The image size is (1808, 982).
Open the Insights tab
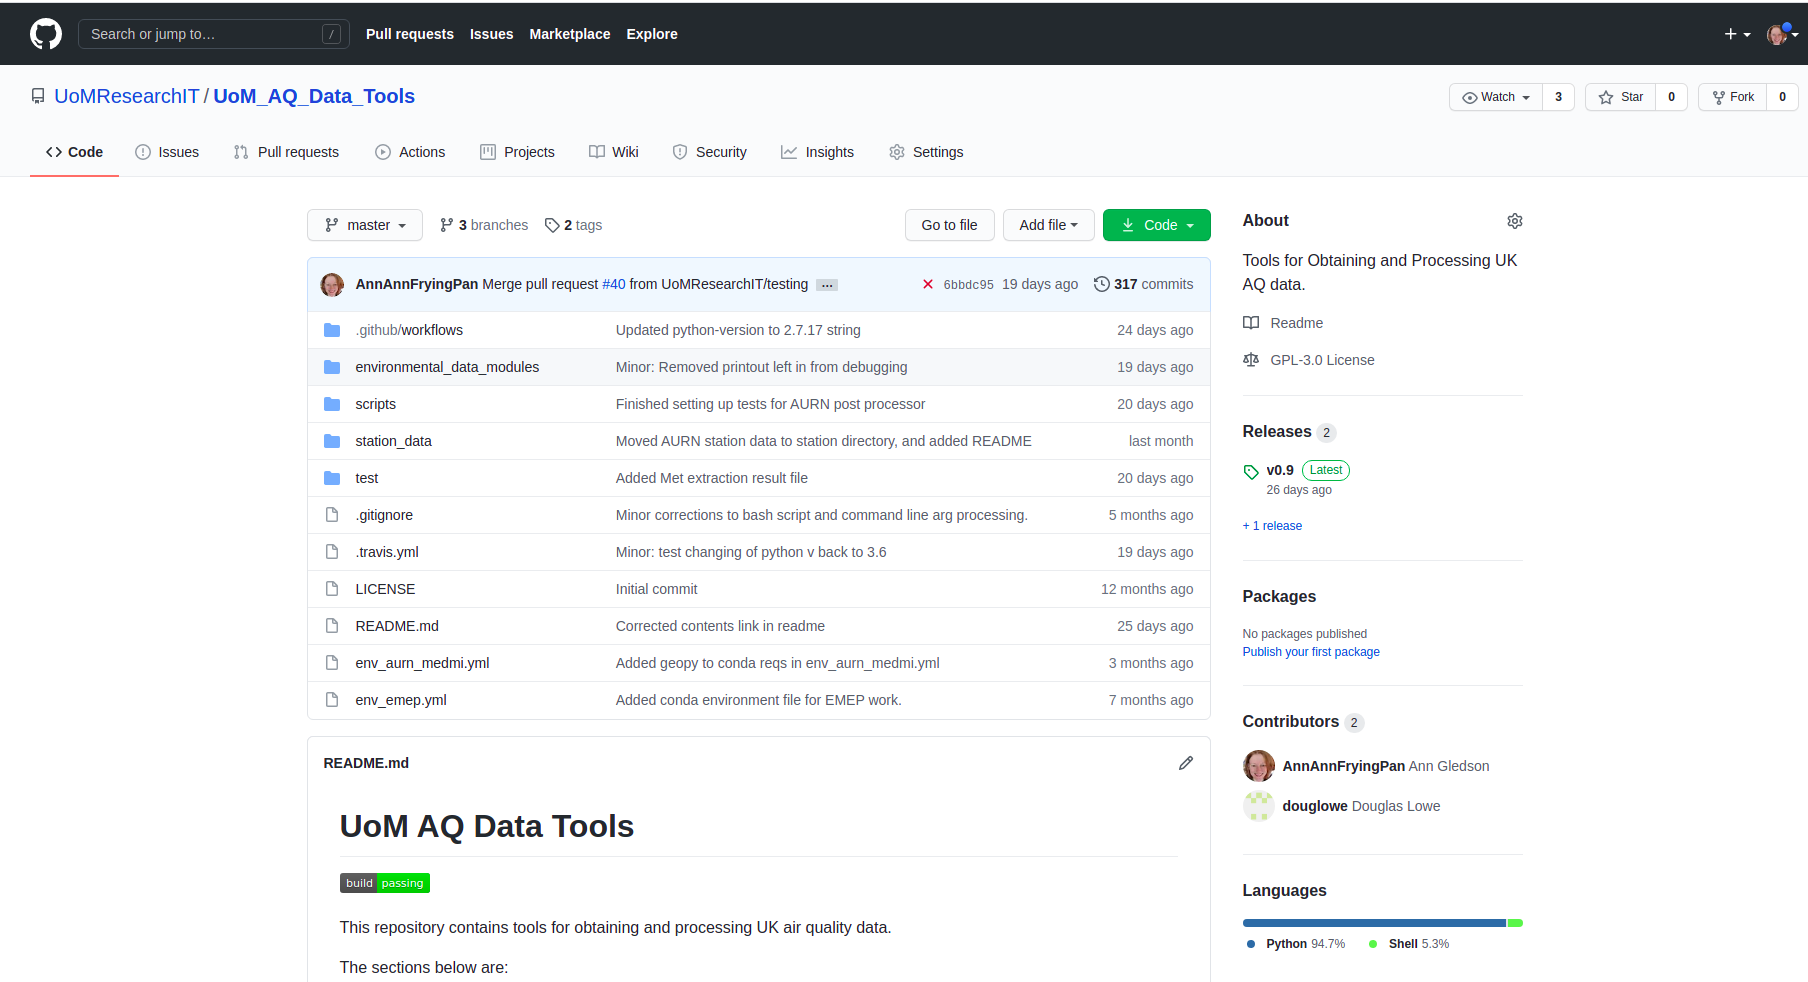(818, 152)
